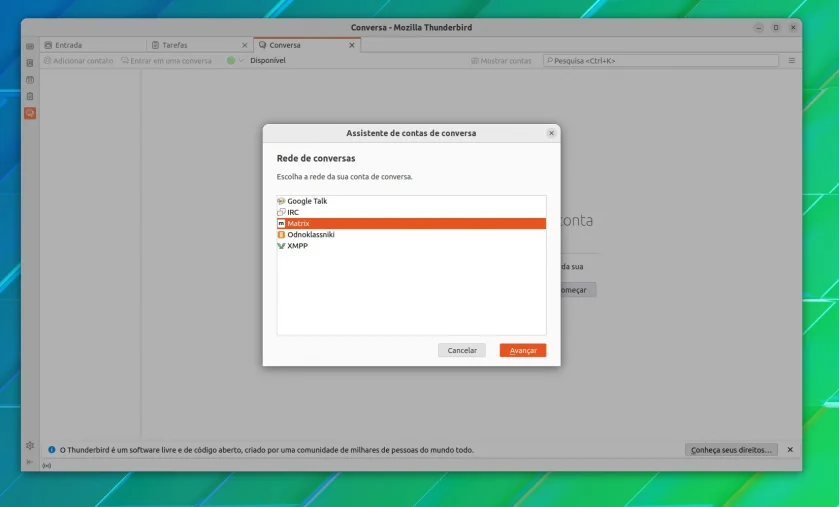The image size is (840, 507).
Task: Close the Assistente de contas dialog
Action: pyautogui.click(x=551, y=133)
